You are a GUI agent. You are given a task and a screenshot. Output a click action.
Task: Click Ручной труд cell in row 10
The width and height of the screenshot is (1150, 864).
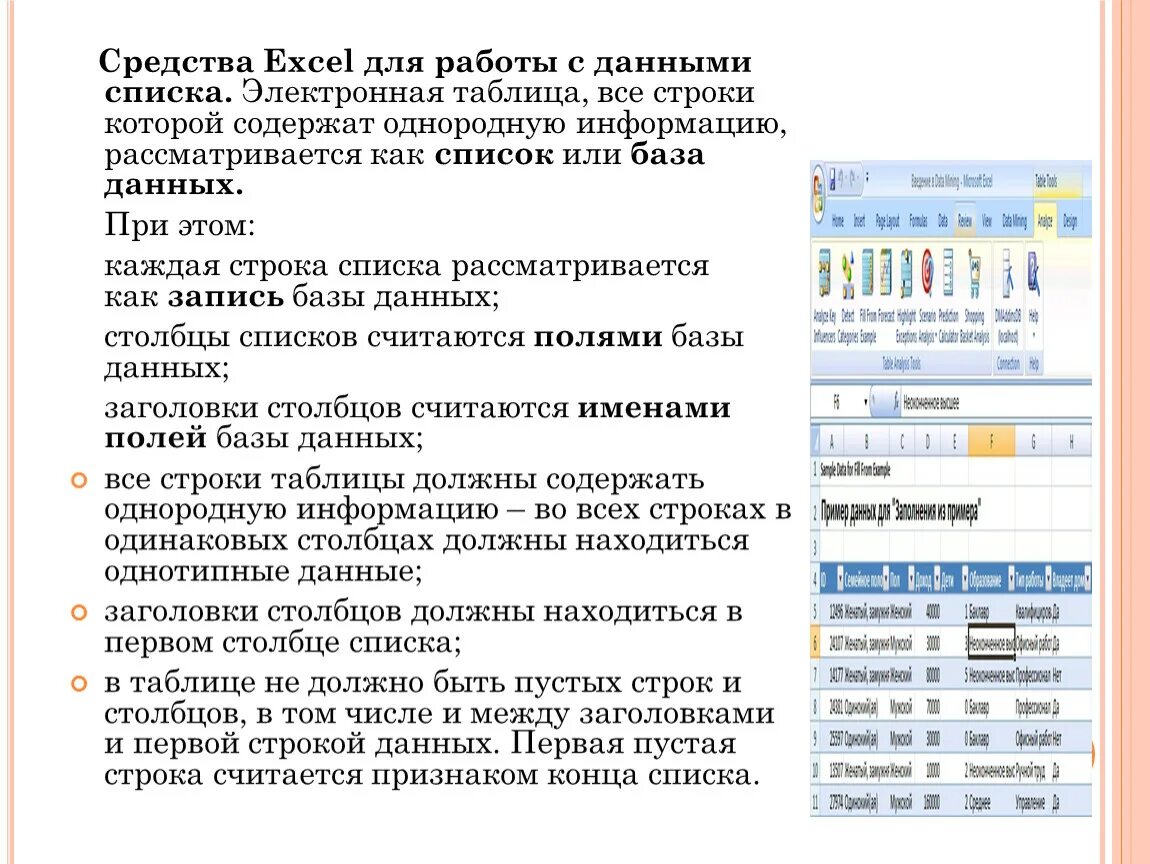pyautogui.click(x=1033, y=770)
